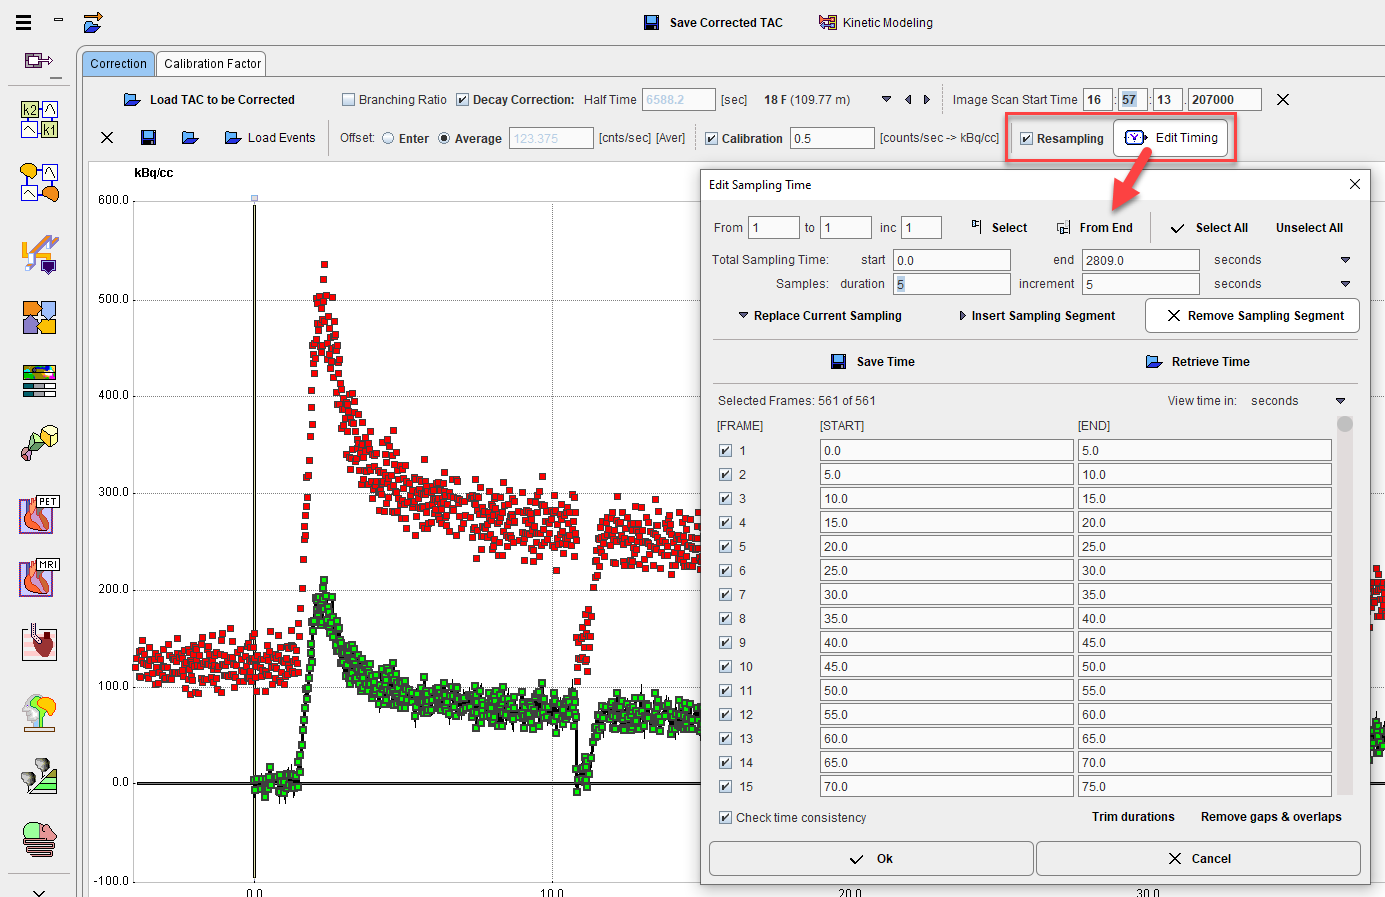Image resolution: width=1385 pixels, height=897 pixels.
Task: Click the load folder icon next to Load TAC
Action: [x=132, y=100]
